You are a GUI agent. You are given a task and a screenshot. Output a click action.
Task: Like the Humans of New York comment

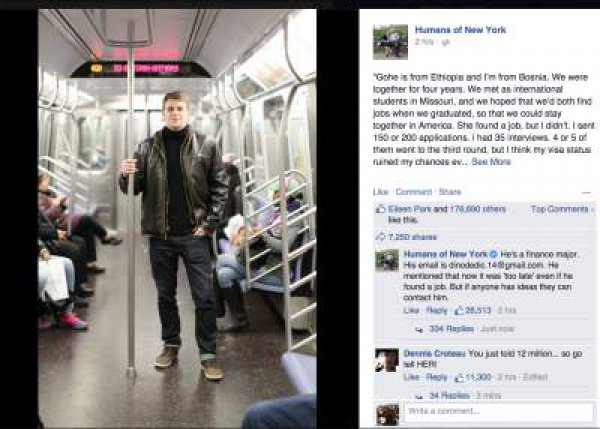pyautogui.click(x=411, y=310)
